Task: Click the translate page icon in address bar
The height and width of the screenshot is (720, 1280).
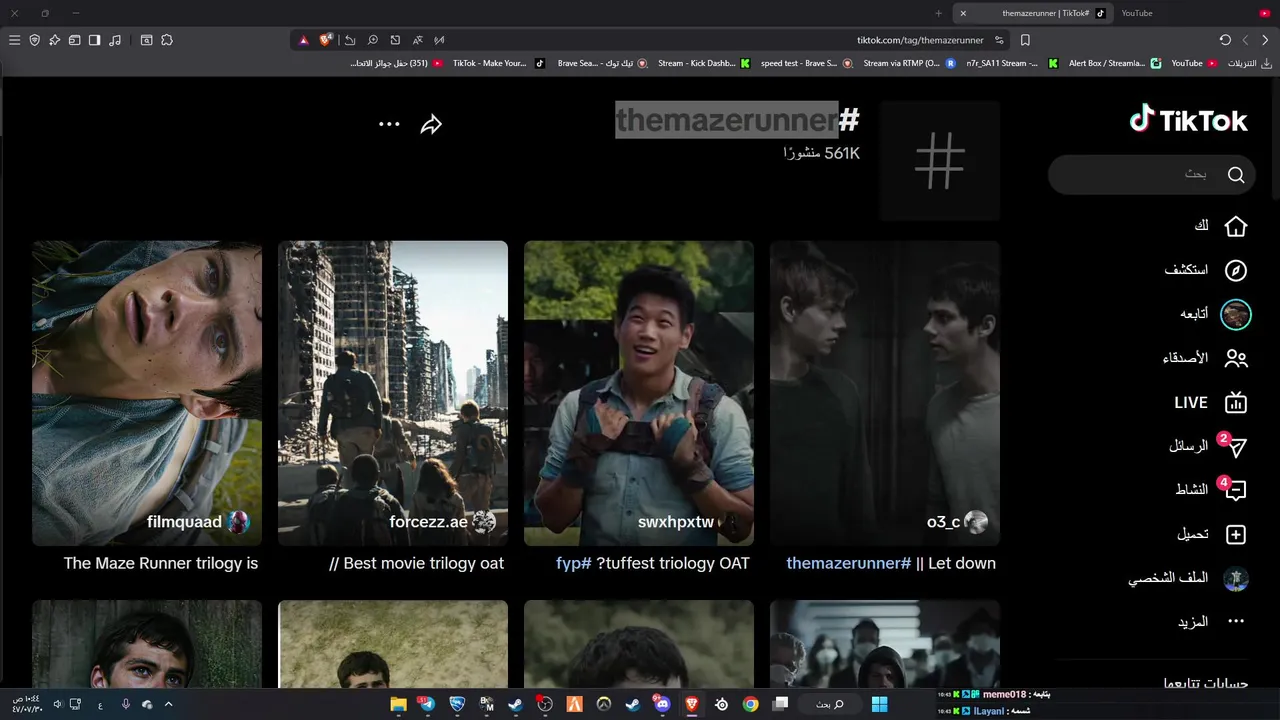Action: [417, 40]
